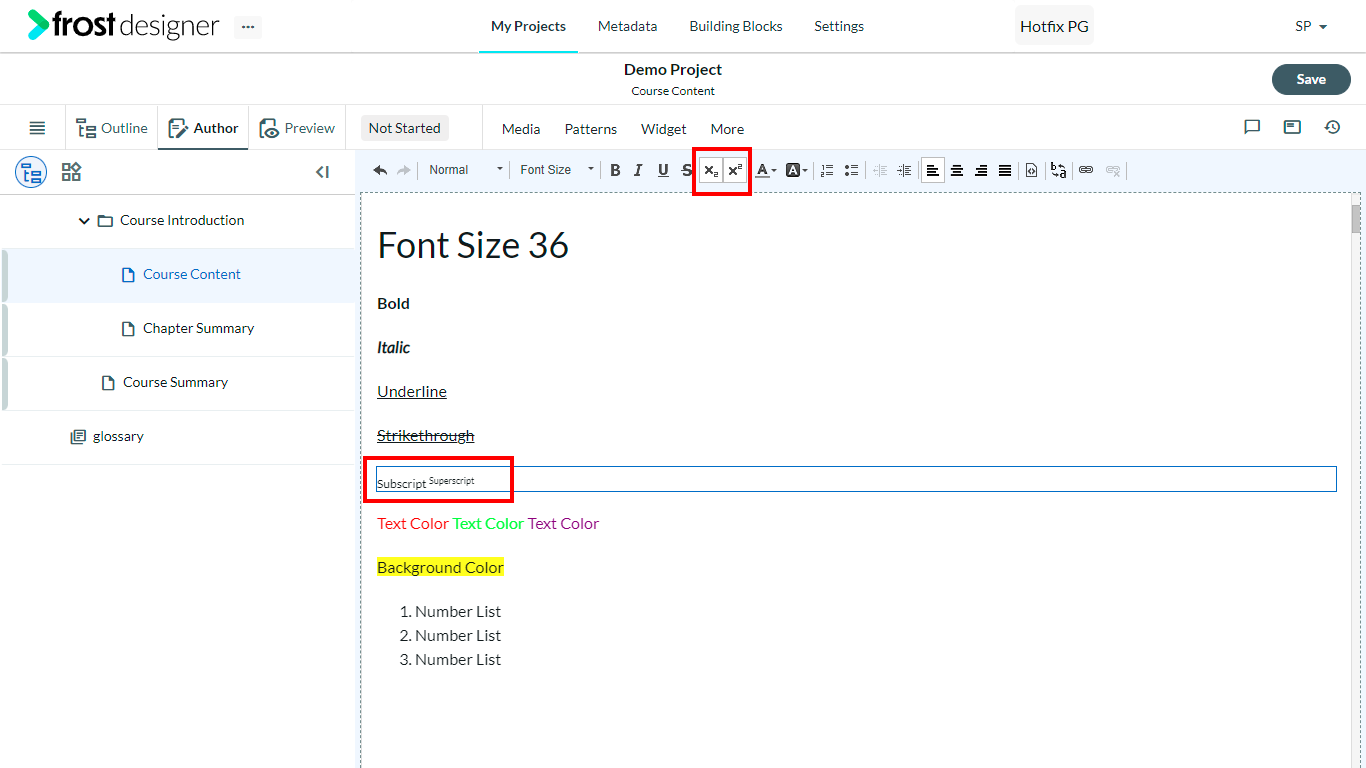Collapse the left sidebar panel
The image size is (1366, 768).
click(322, 172)
